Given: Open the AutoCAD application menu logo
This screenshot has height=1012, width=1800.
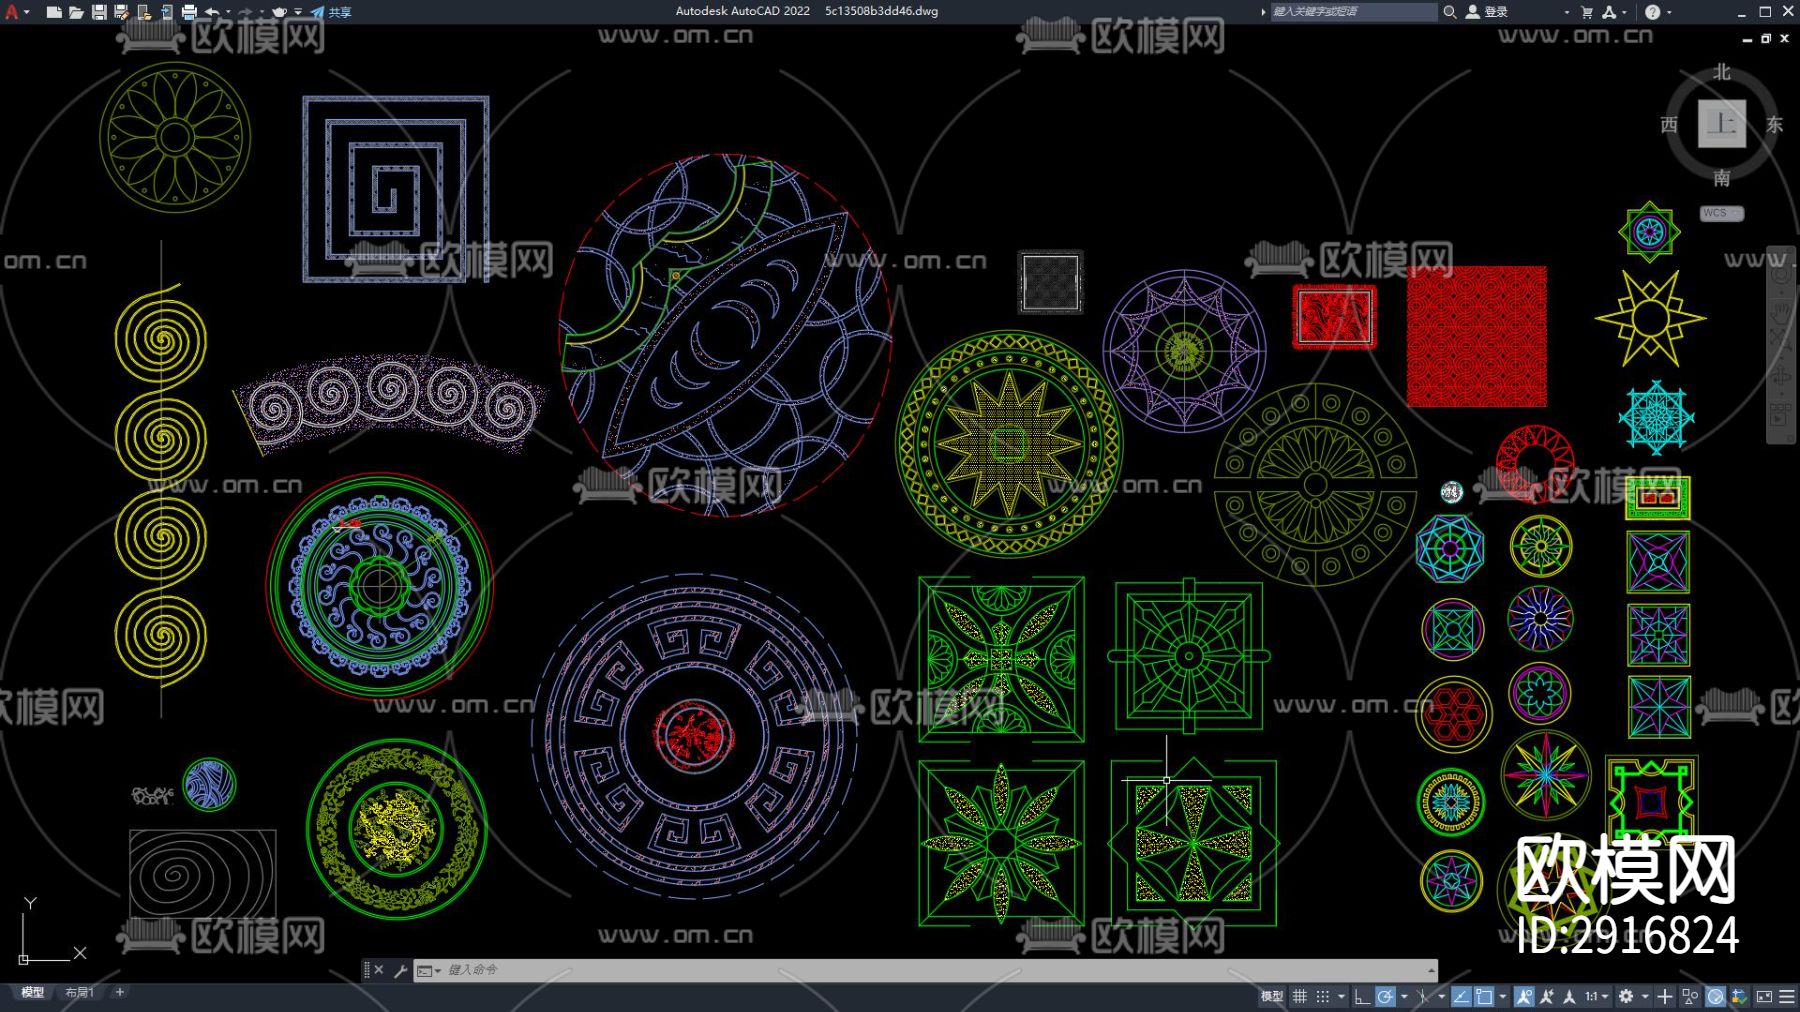Looking at the screenshot, I should pyautogui.click(x=12, y=12).
